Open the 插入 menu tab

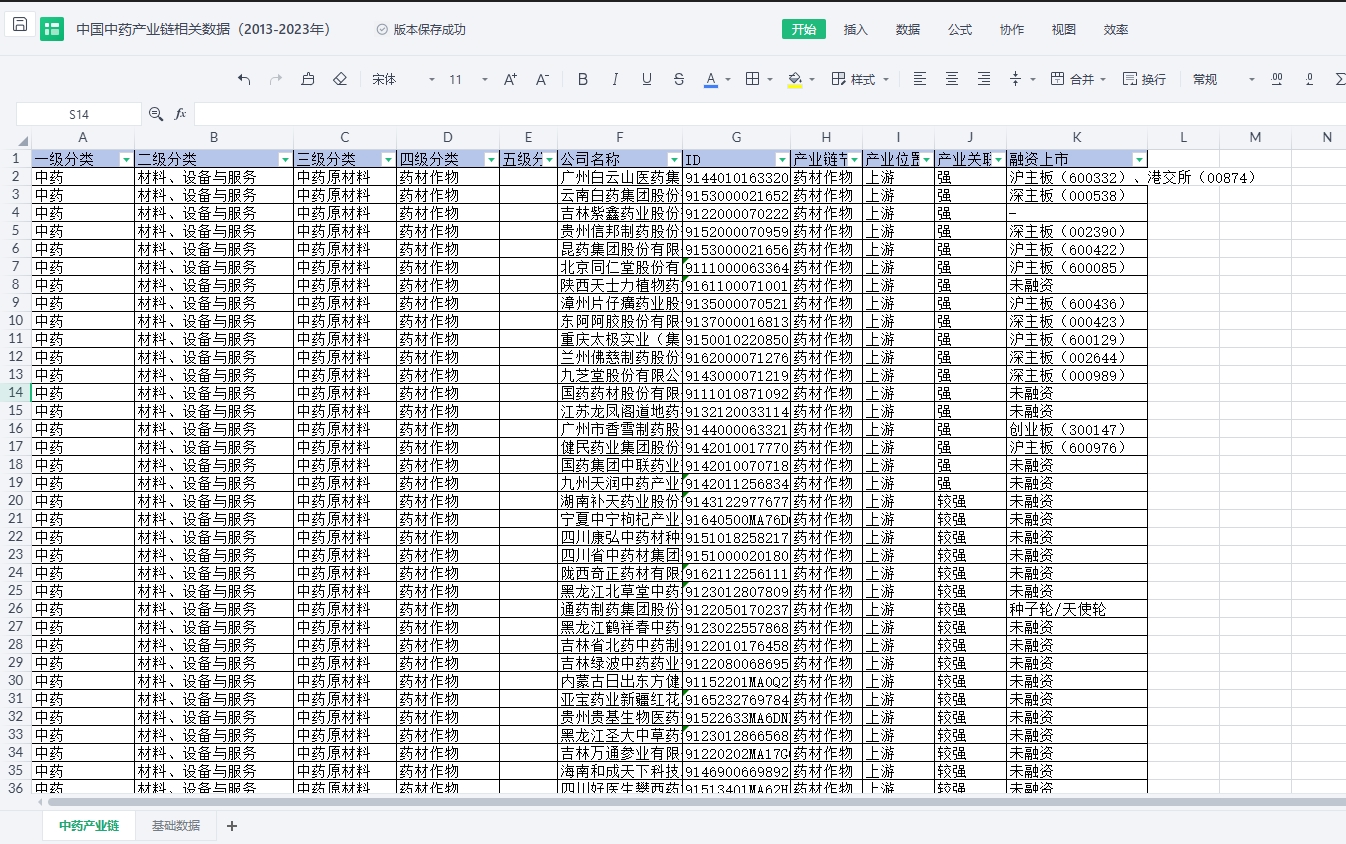coord(856,29)
